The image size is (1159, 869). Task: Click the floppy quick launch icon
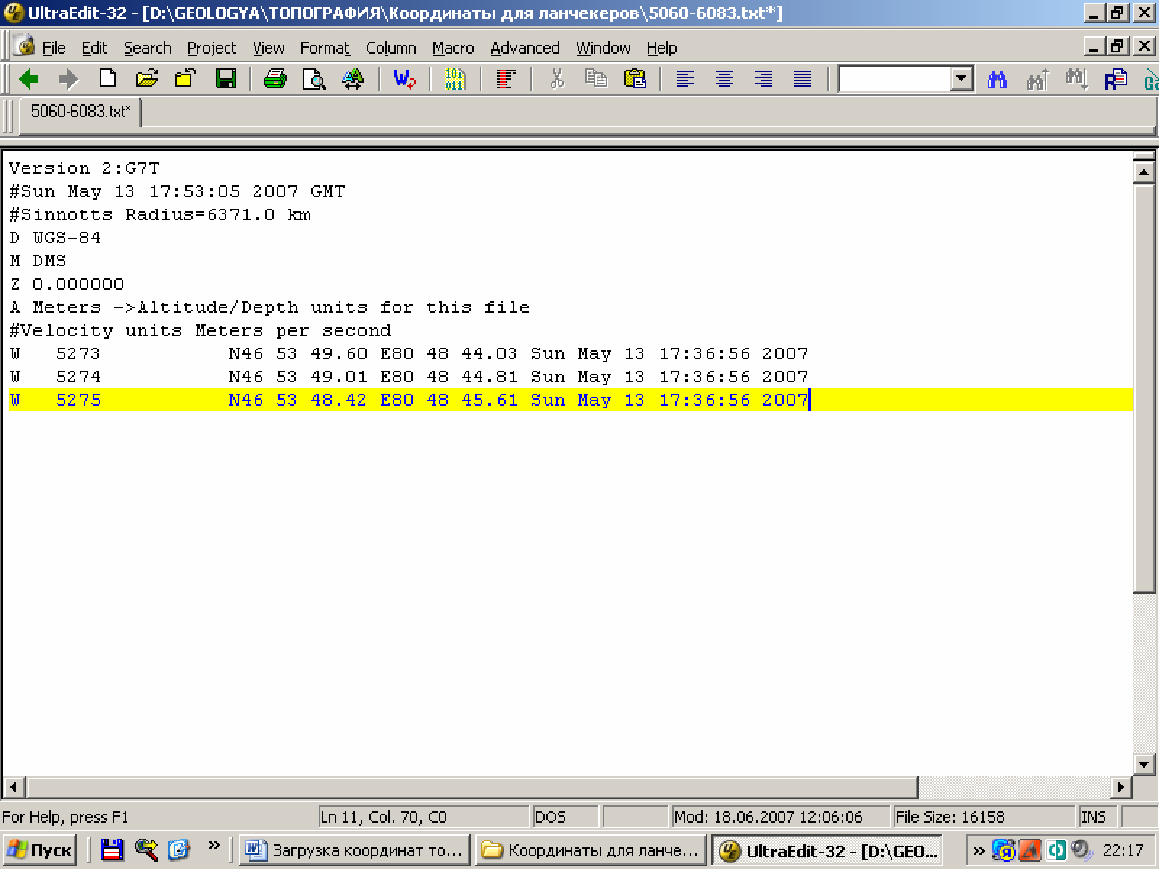[112, 850]
